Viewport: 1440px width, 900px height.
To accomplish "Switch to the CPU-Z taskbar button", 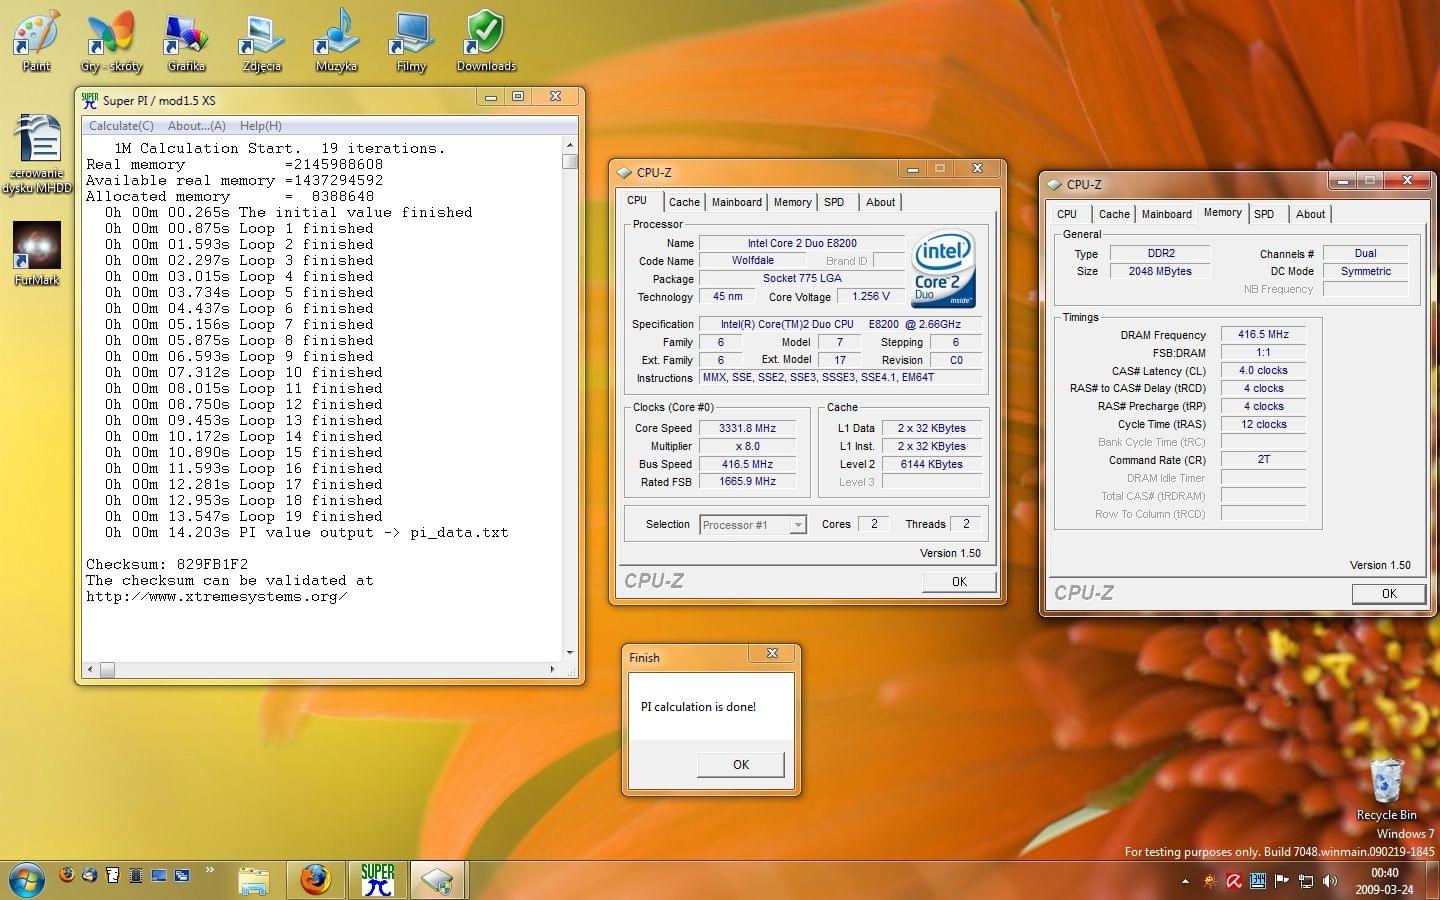I will [437, 881].
